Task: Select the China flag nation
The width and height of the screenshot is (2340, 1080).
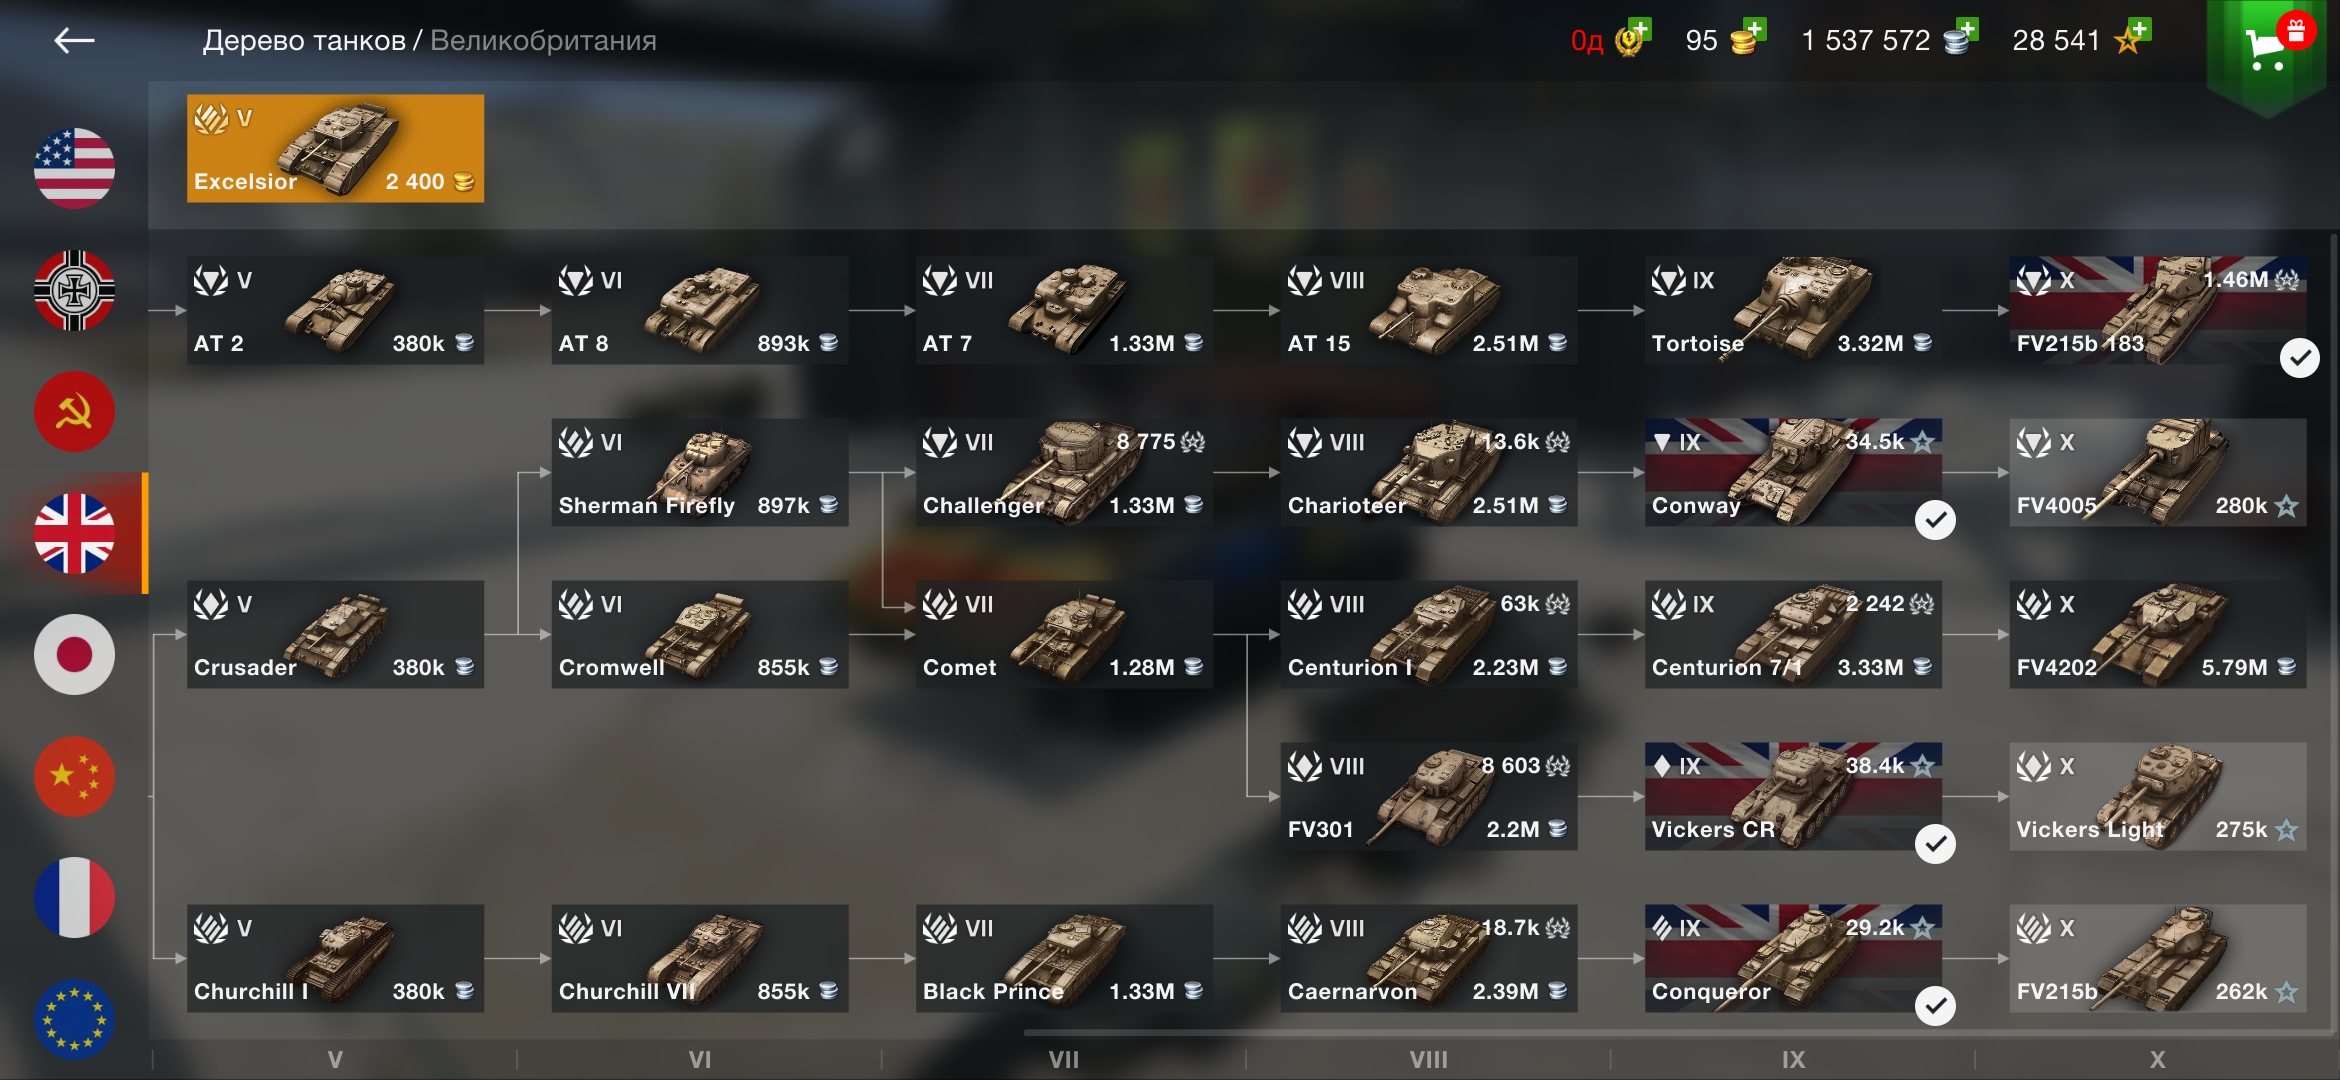Action: [x=74, y=776]
